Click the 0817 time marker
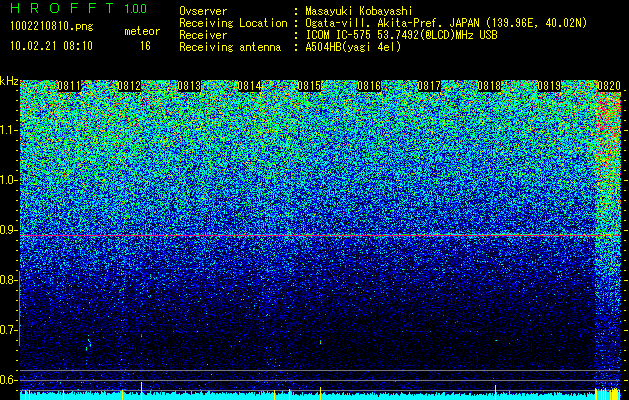Screen dimensions: 629x400 pos(429,86)
